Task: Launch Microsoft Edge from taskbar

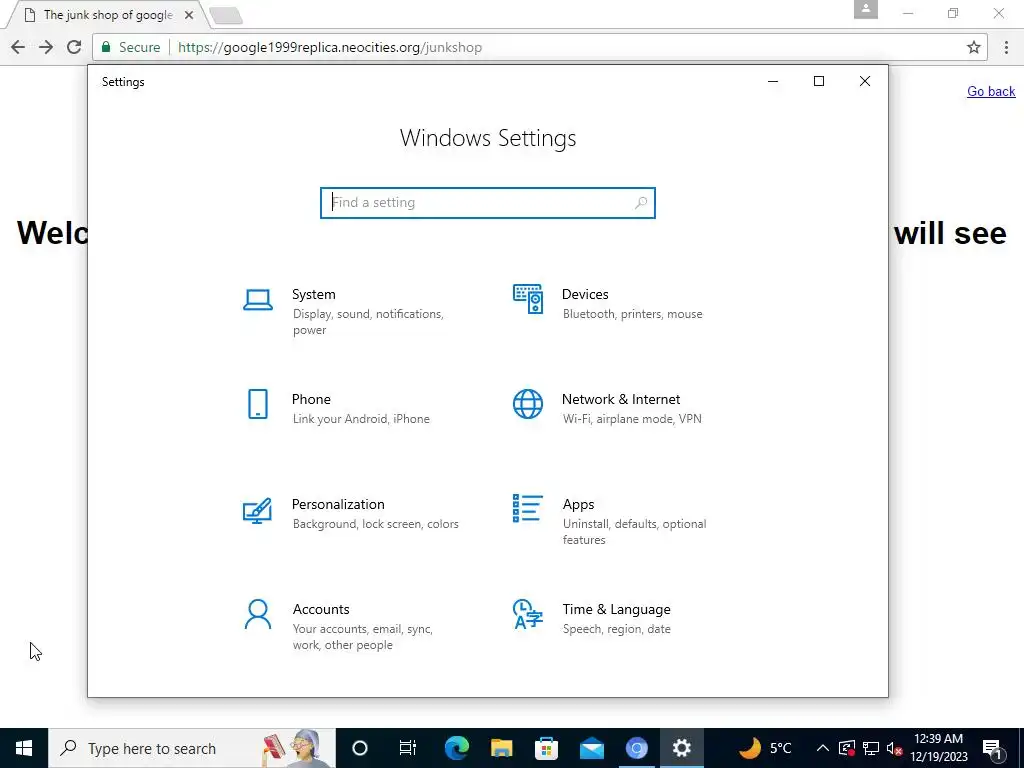Action: (456, 748)
